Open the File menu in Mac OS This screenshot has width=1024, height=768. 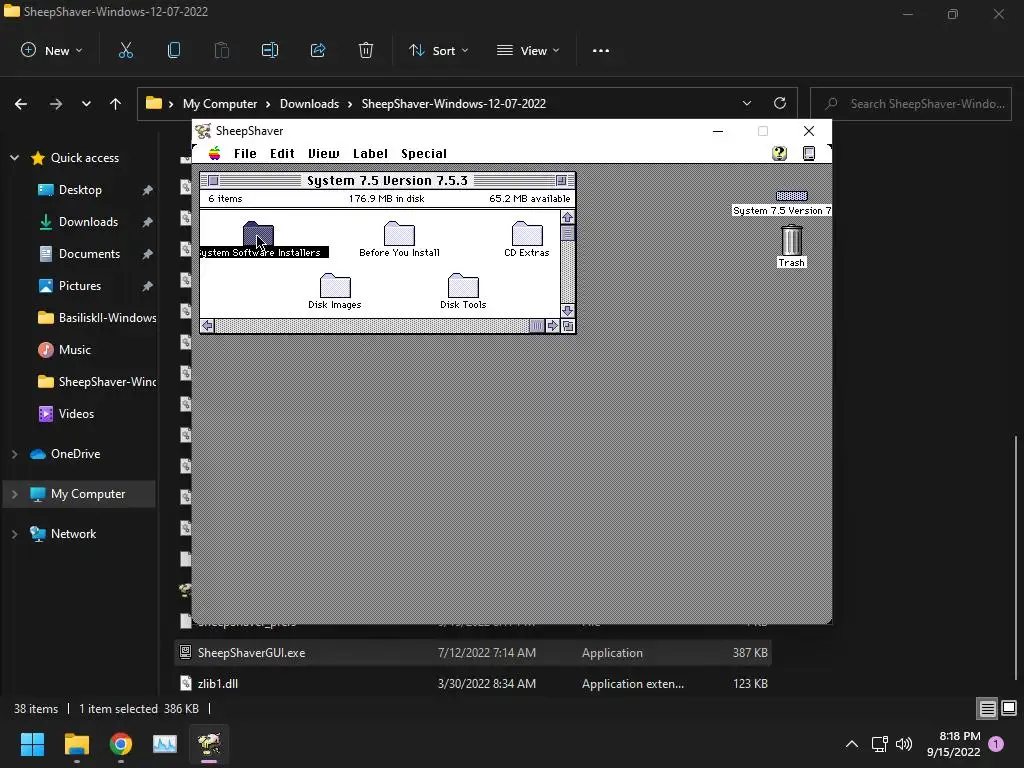coord(245,153)
